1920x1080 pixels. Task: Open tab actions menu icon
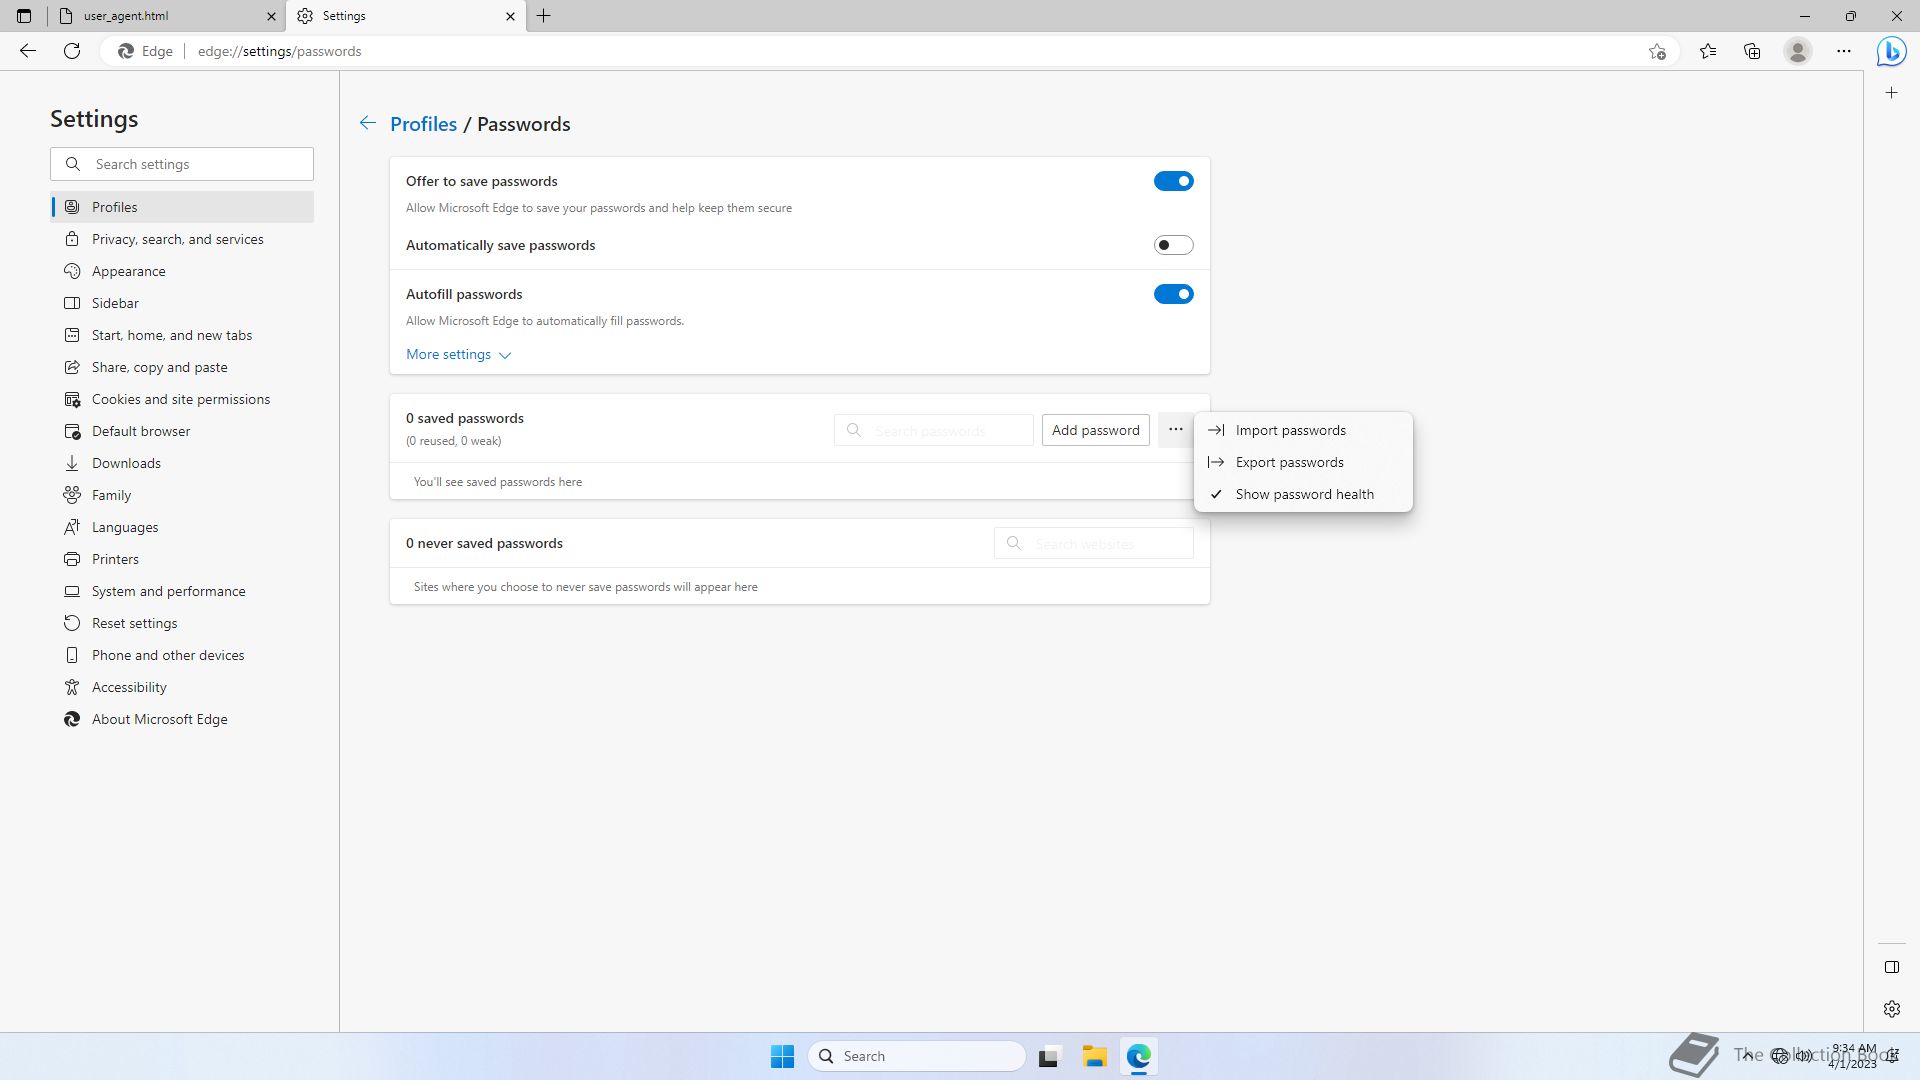tap(24, 16)
